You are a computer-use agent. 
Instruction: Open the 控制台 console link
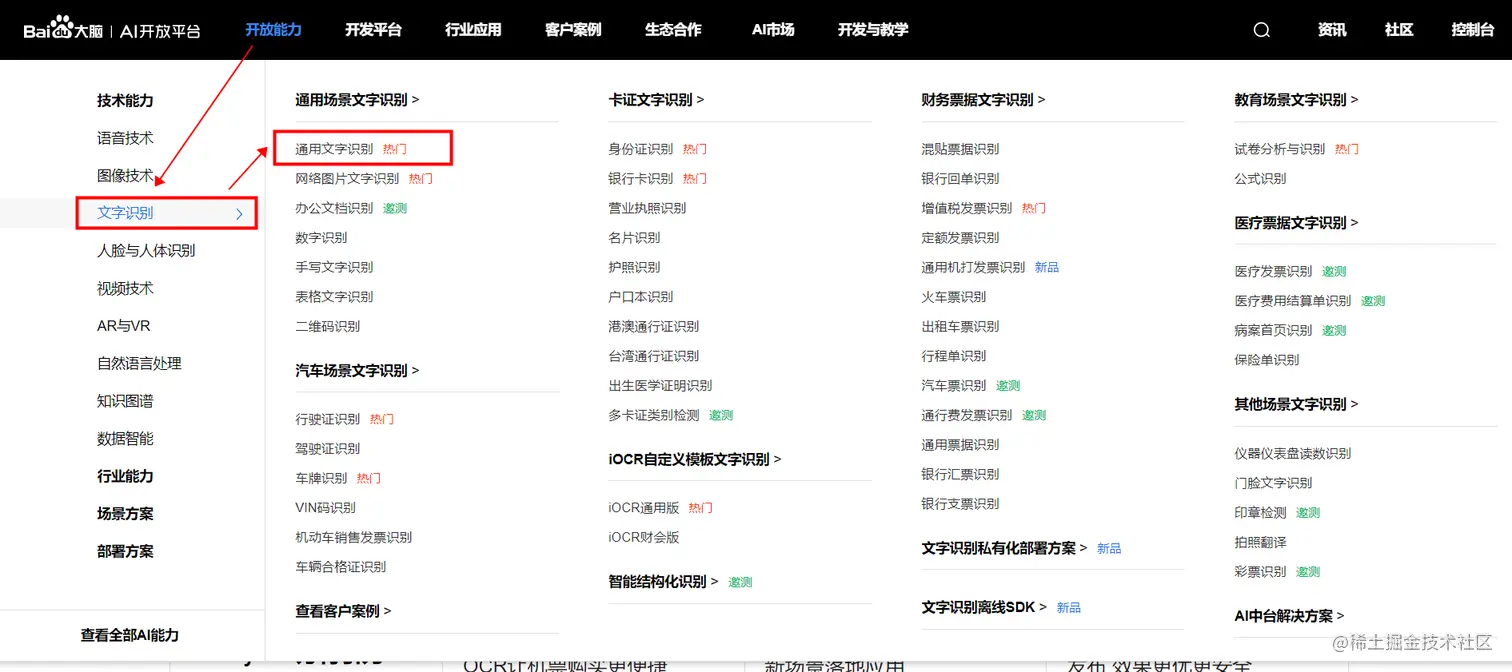1473,30
